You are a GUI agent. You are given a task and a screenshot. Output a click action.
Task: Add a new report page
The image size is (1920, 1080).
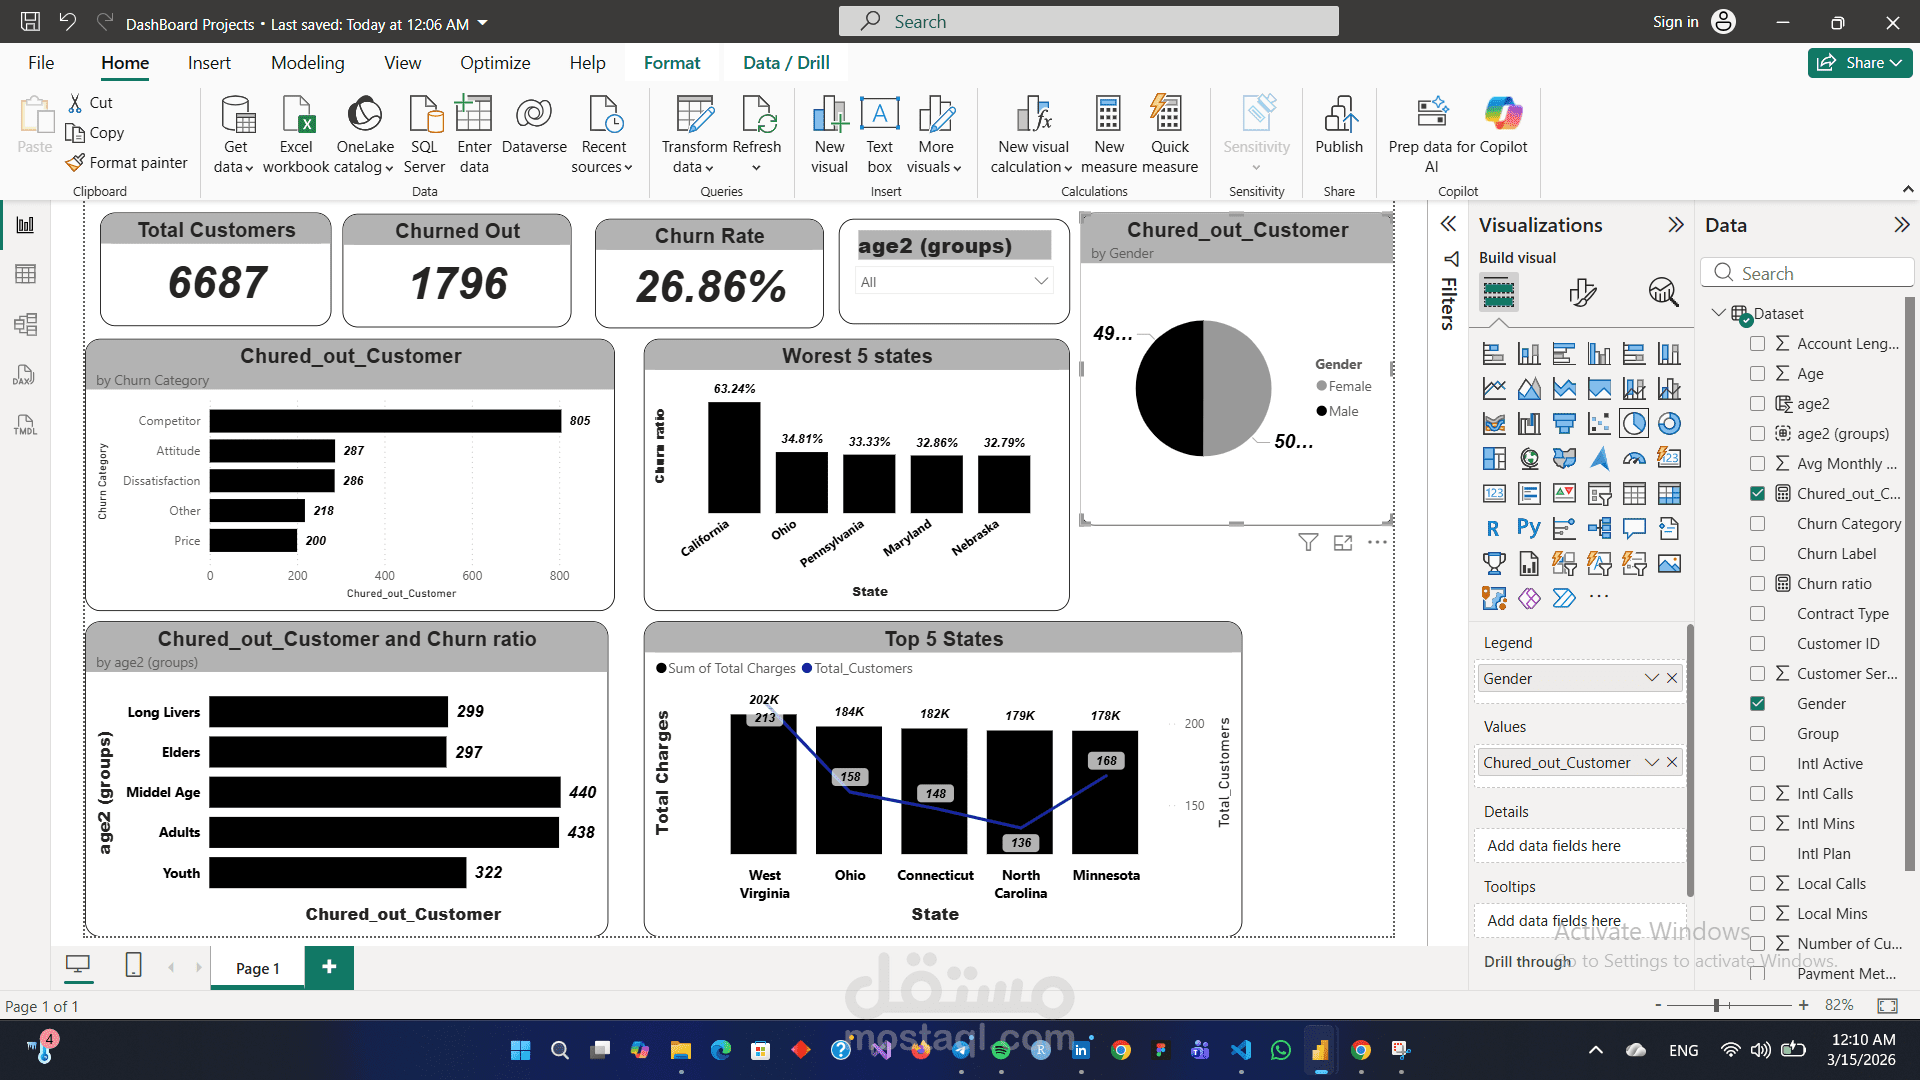pos(329,967)
